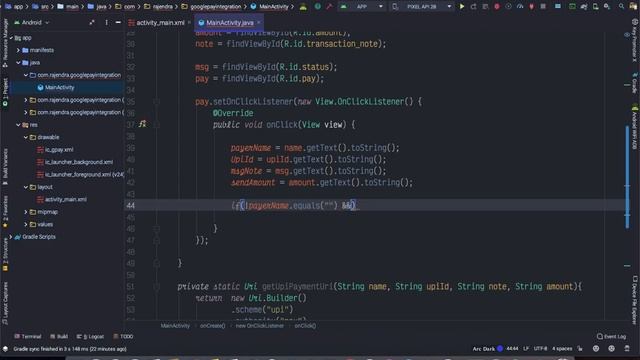Image resolution: width=640 pixels, height=360 pixels.
Task: Open the Event Log button
Action: [x=611, y=336]
